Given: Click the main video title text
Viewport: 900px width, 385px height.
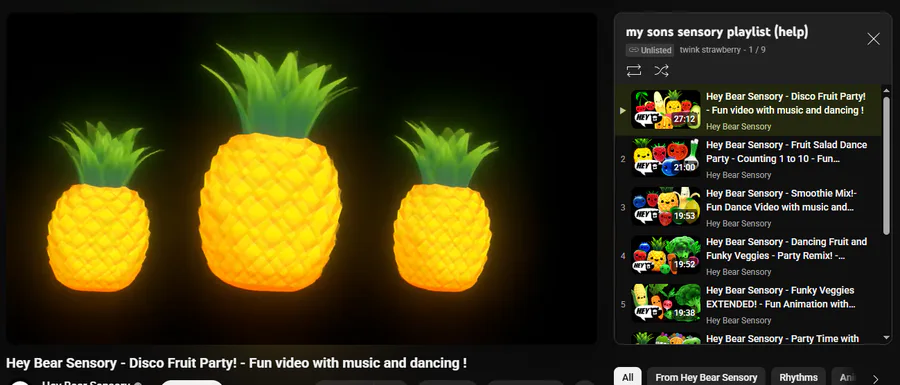Looking at the screenshot, I should click(x=236, y=363).
